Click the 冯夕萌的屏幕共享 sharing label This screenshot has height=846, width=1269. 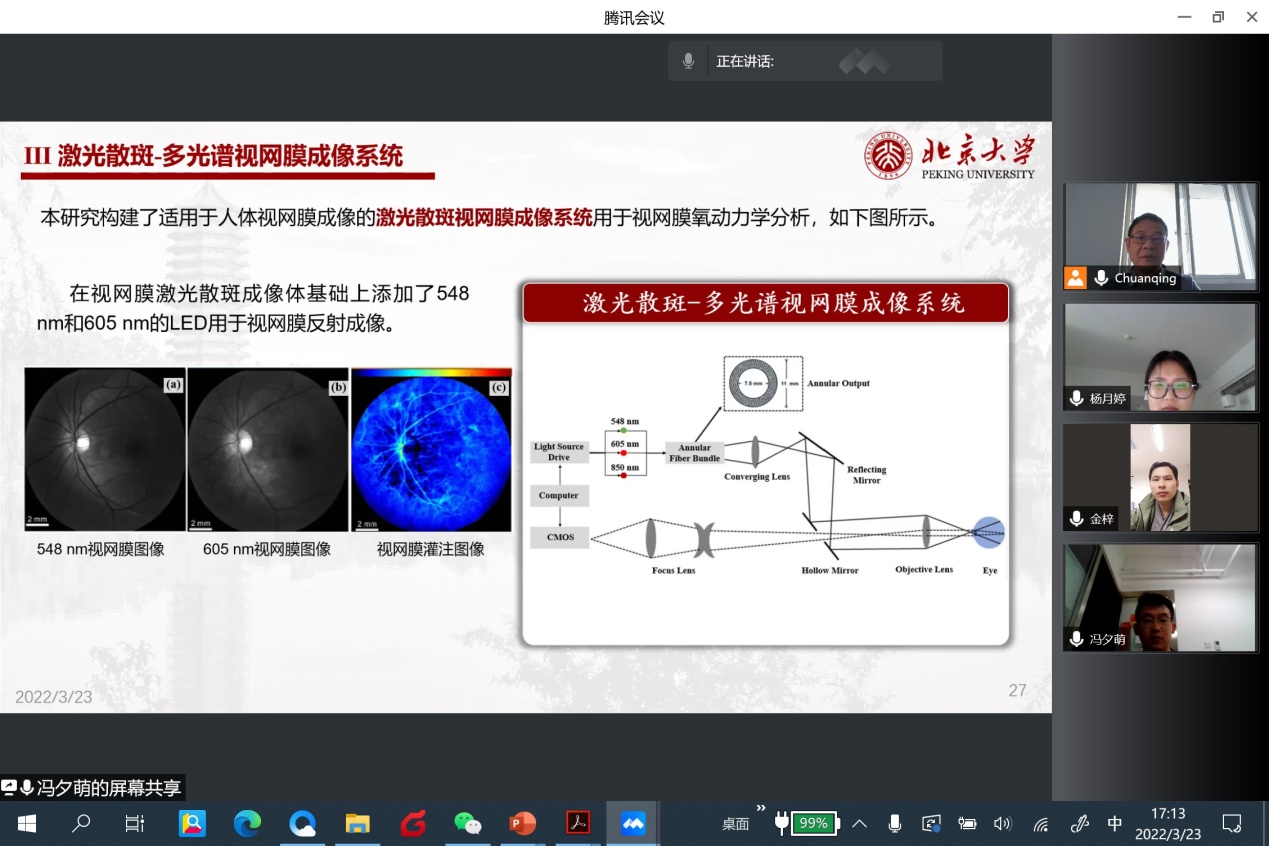coord(93,788)
